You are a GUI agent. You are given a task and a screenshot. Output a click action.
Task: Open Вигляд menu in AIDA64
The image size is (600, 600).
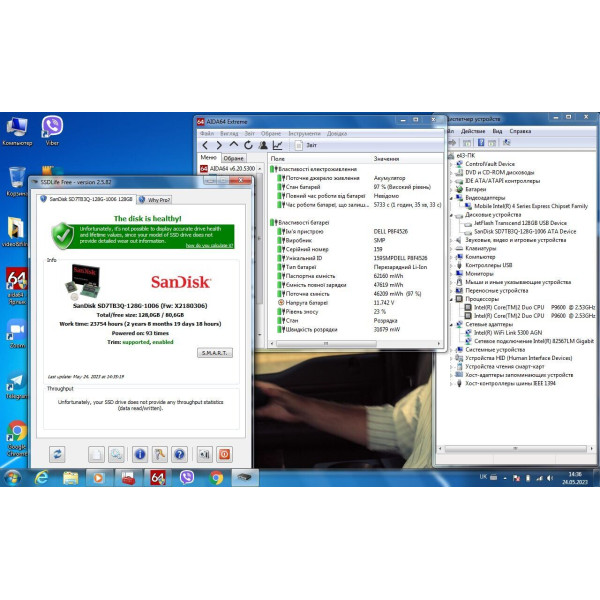point(229,134)
